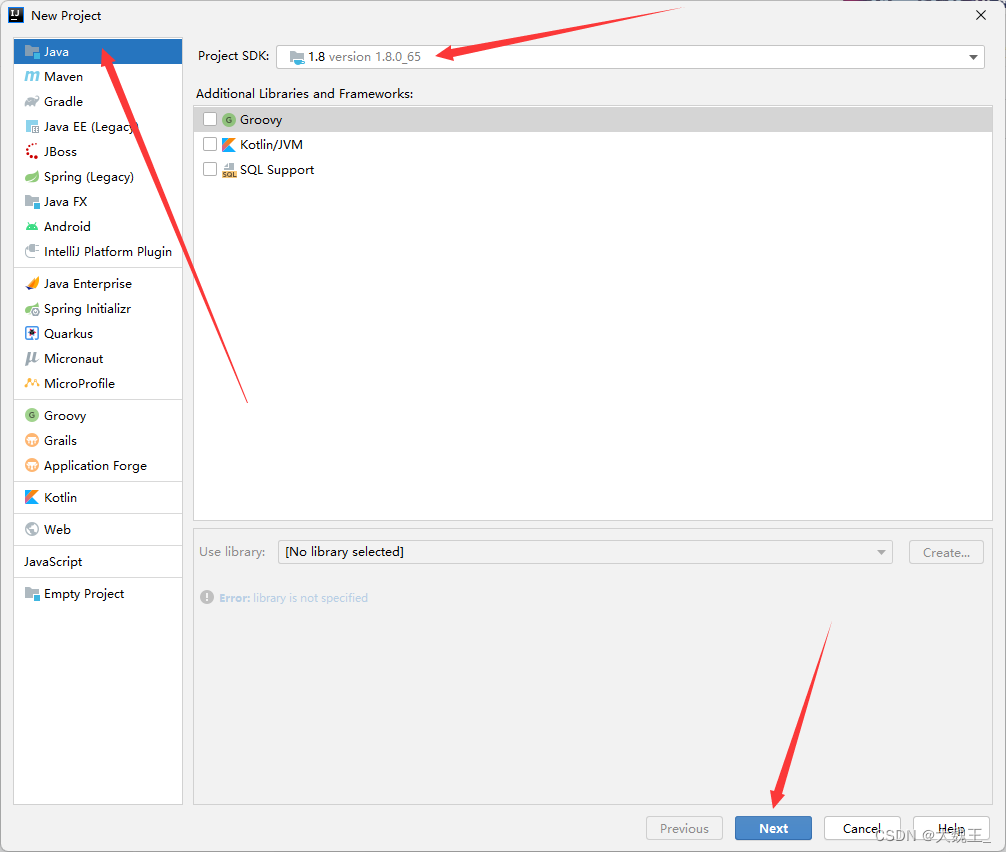Select Maven project type
Viewport: 1006px width, 852px height.
[98, 76]
